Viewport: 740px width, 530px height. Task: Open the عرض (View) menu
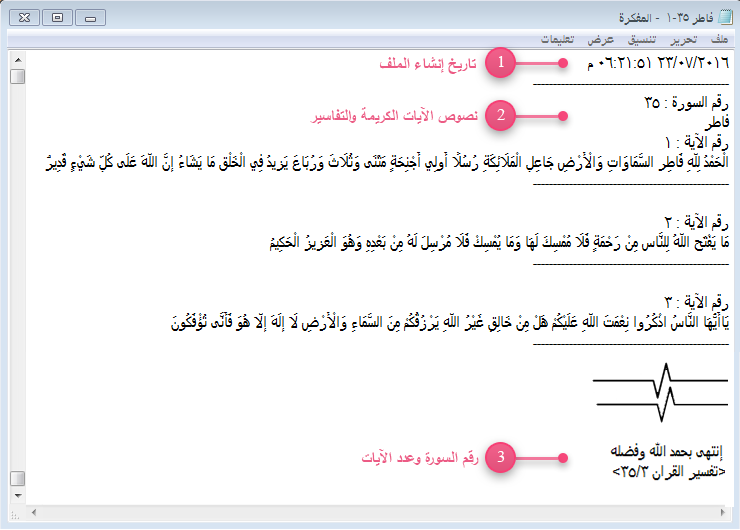601,39
